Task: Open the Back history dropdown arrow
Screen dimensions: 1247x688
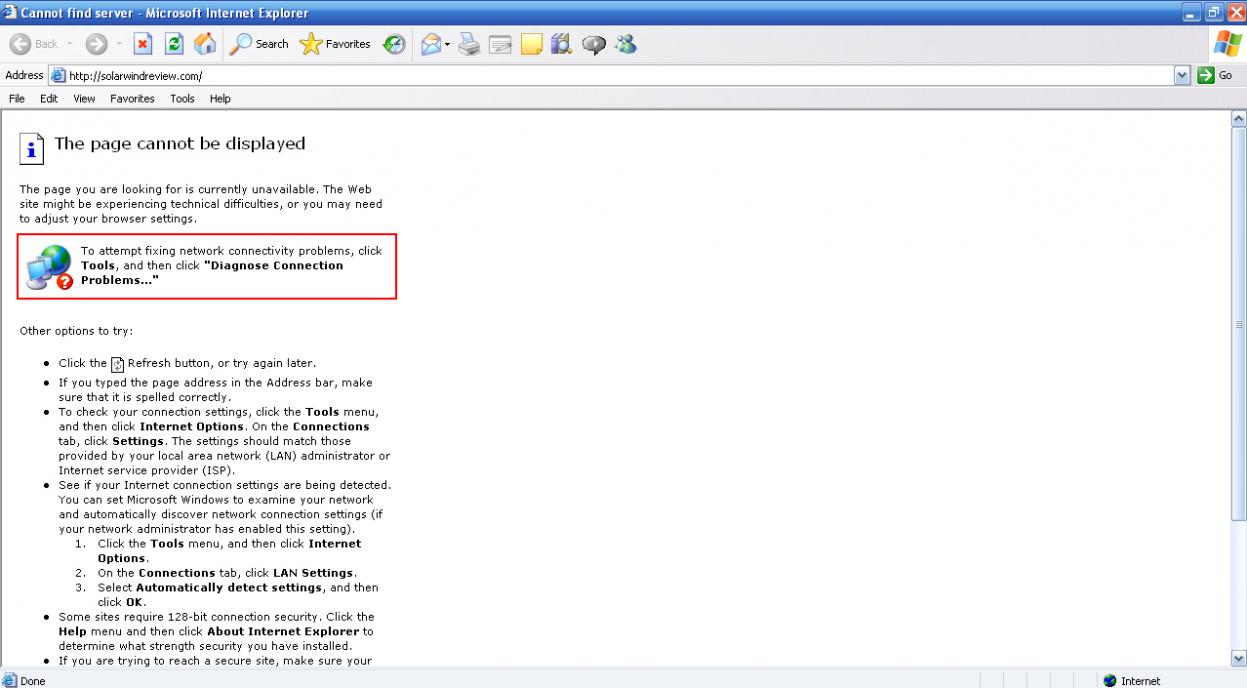Action: (x=69, y=44)
